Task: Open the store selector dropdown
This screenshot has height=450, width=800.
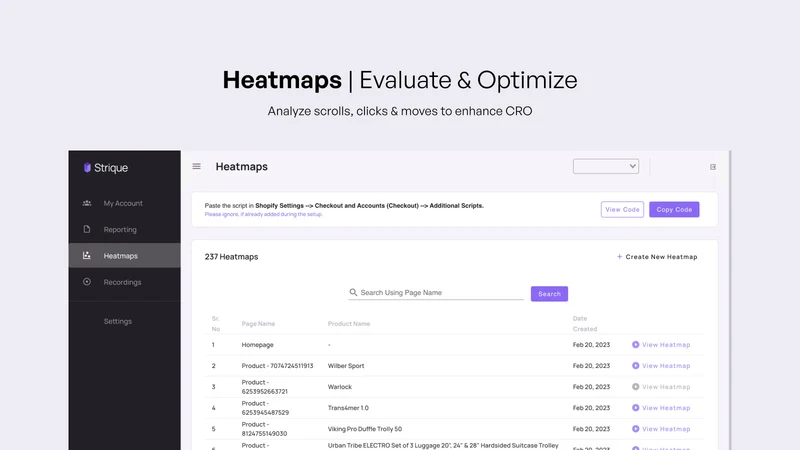Action: click(606, 166)
